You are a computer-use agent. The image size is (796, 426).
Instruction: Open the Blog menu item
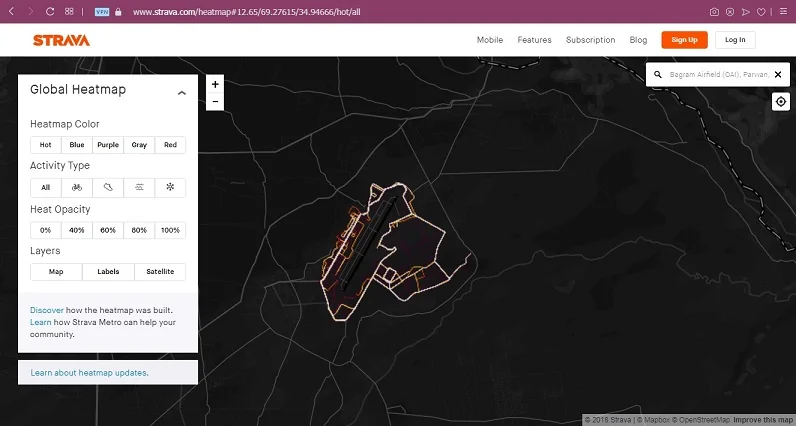(638, 40)
